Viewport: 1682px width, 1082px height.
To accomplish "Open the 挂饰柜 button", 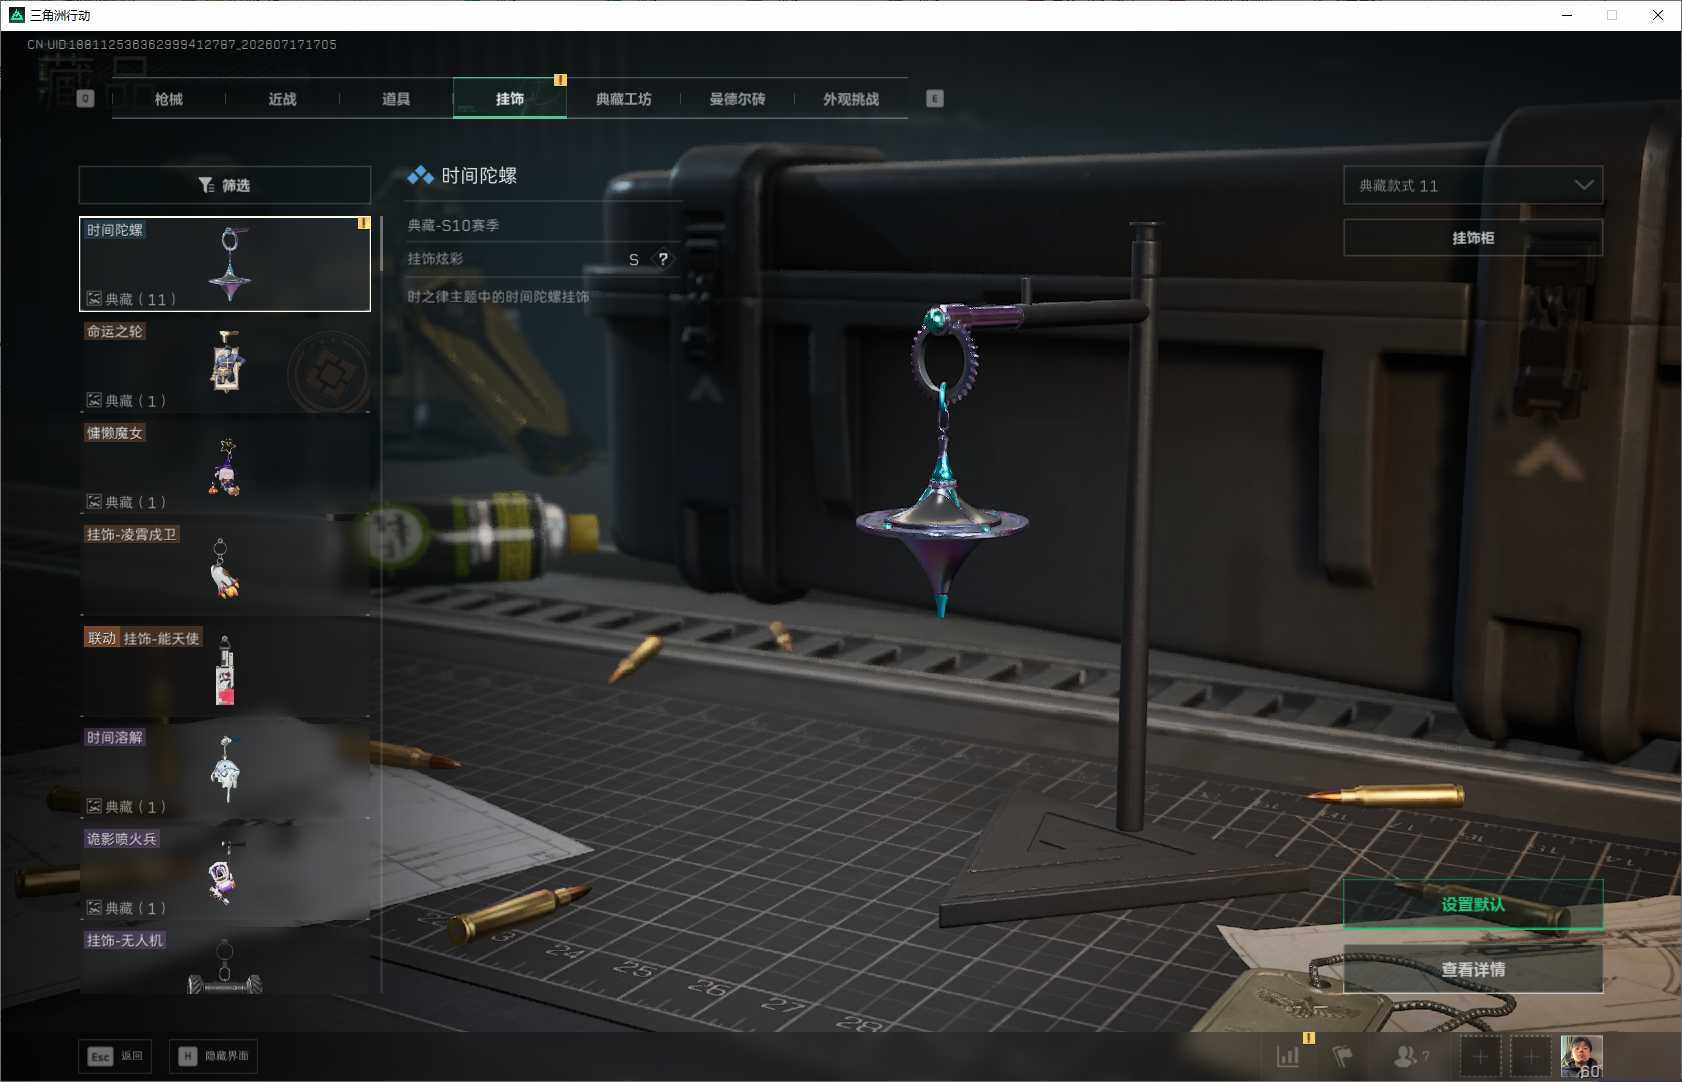I will click(1473, 238).
